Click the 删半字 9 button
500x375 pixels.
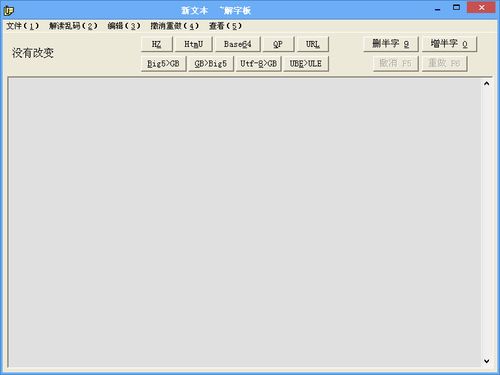pos(391,44)
